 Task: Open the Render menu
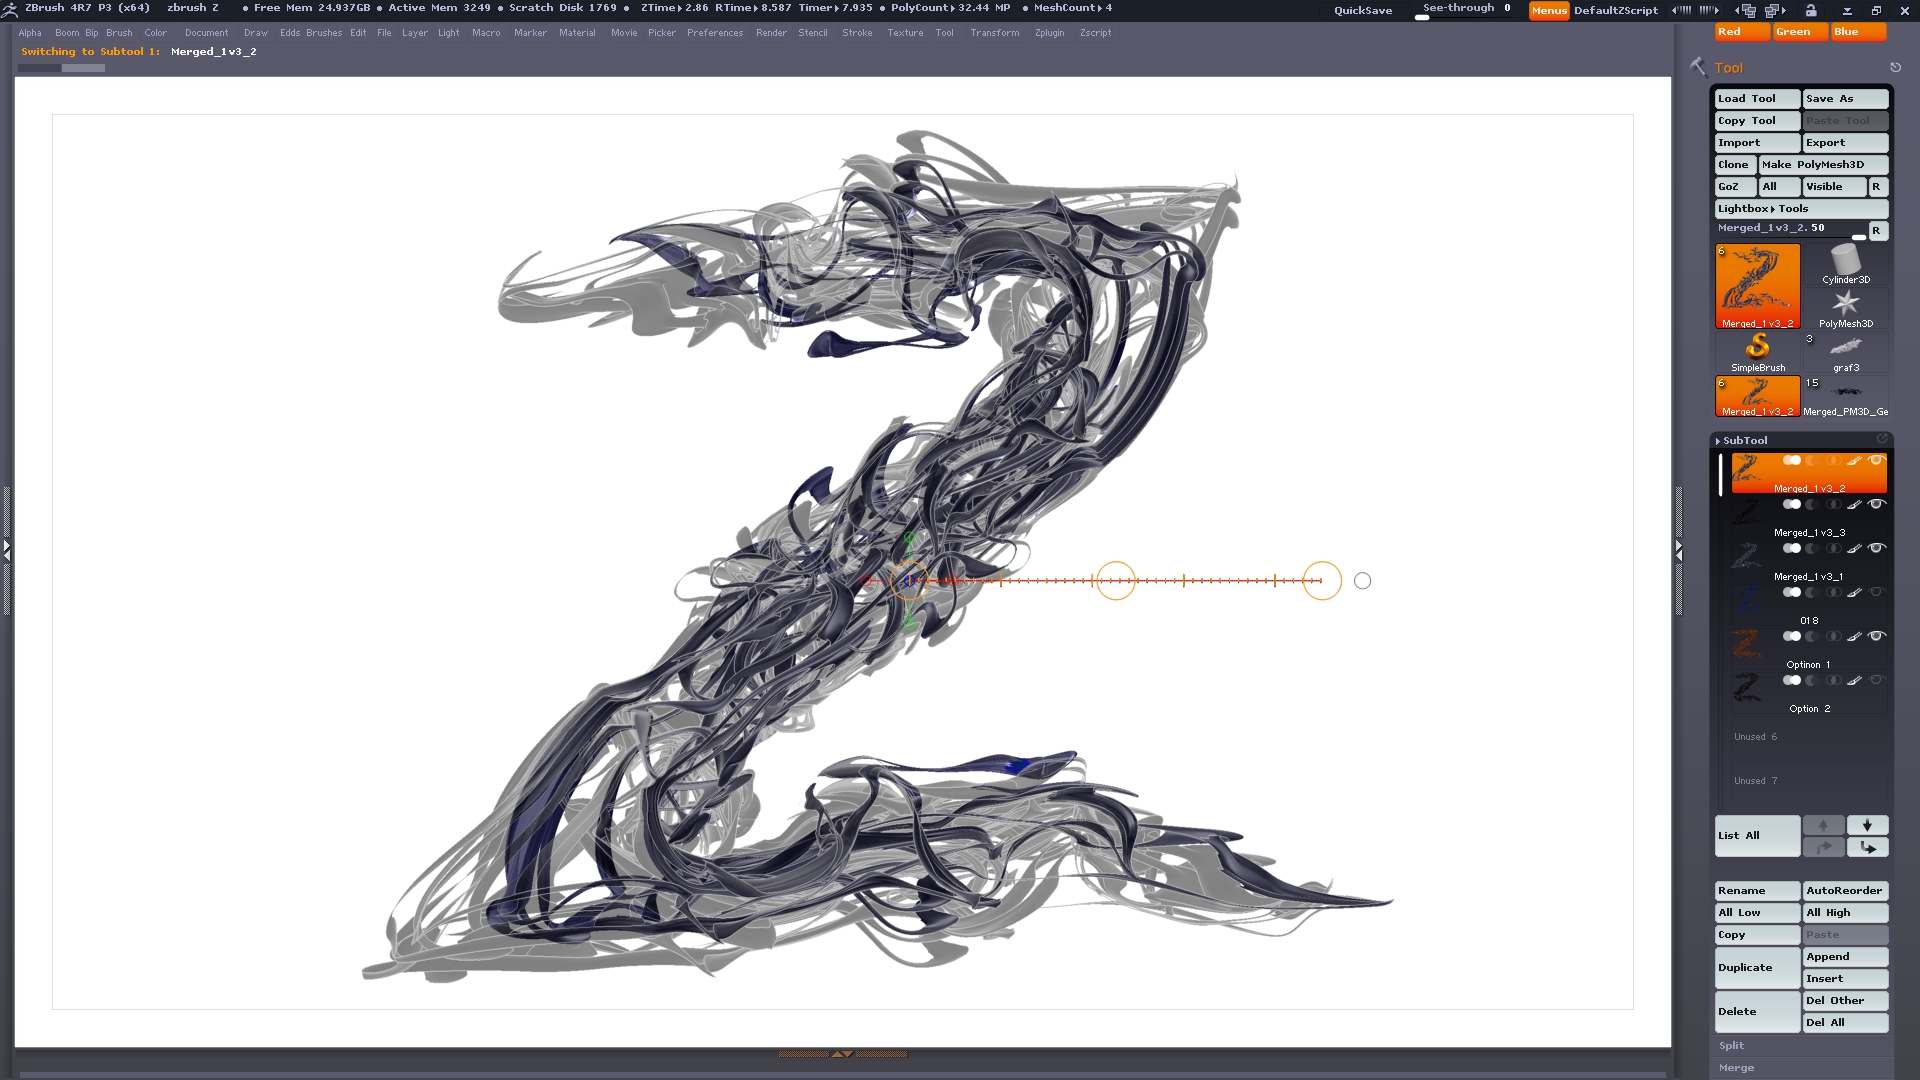tap(771, 33)
